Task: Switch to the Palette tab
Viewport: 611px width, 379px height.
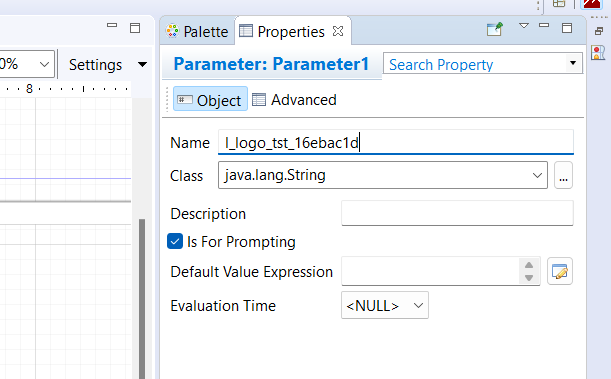Action: click(197, 31)
